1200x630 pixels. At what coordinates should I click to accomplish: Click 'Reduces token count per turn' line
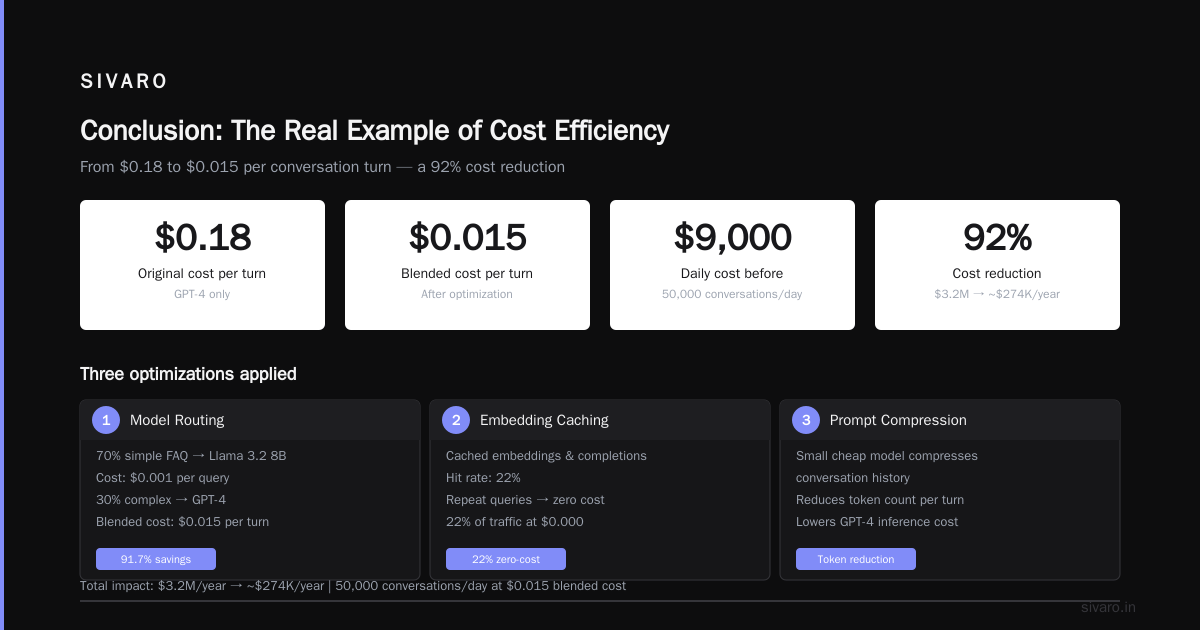click(880, 500)
